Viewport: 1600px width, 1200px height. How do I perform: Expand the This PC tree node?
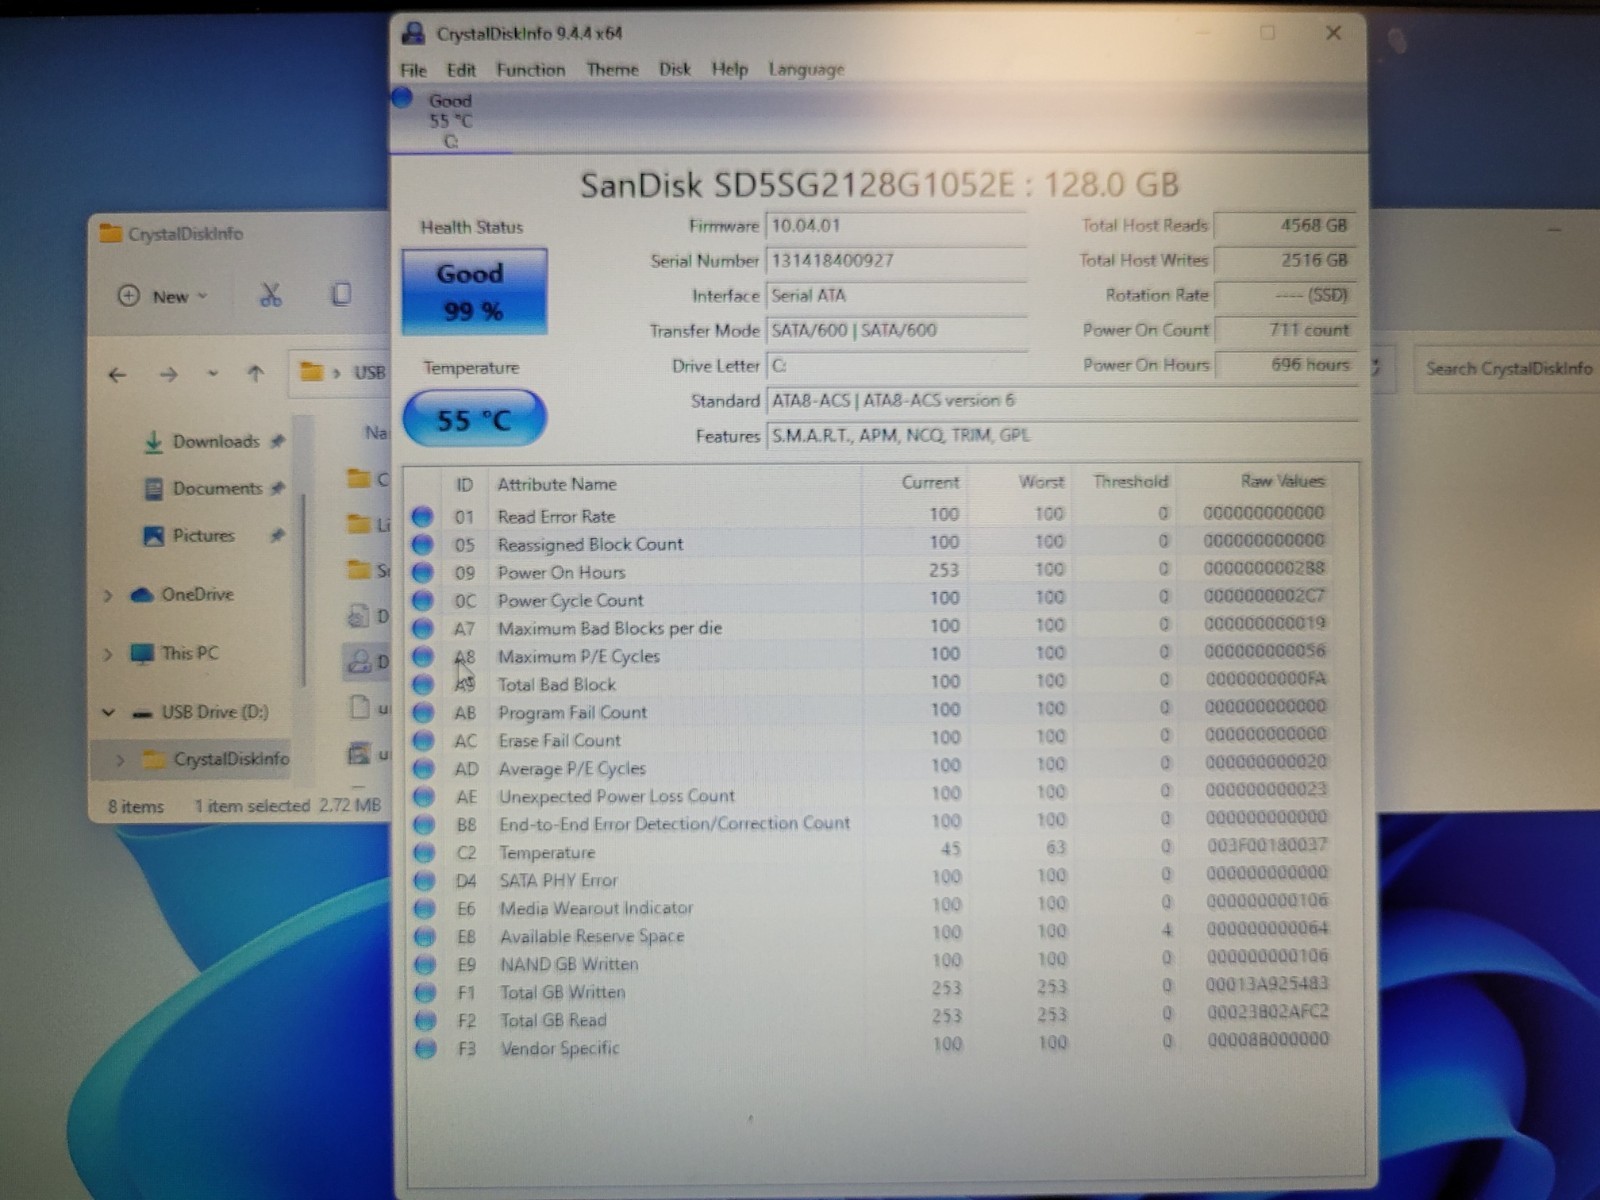108,654
